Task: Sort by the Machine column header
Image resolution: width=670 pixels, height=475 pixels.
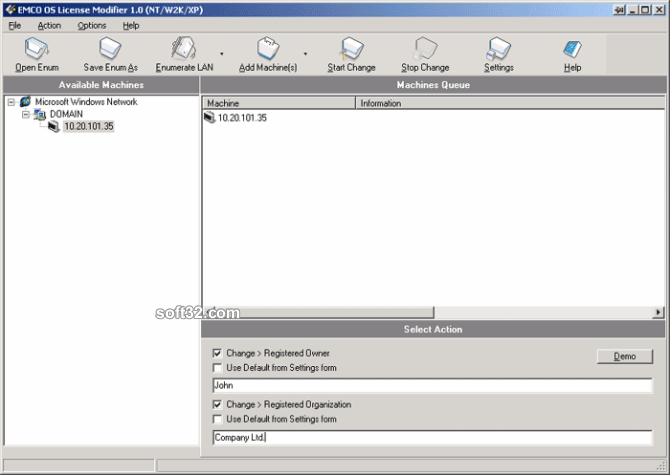Action: tap(279, 103)
